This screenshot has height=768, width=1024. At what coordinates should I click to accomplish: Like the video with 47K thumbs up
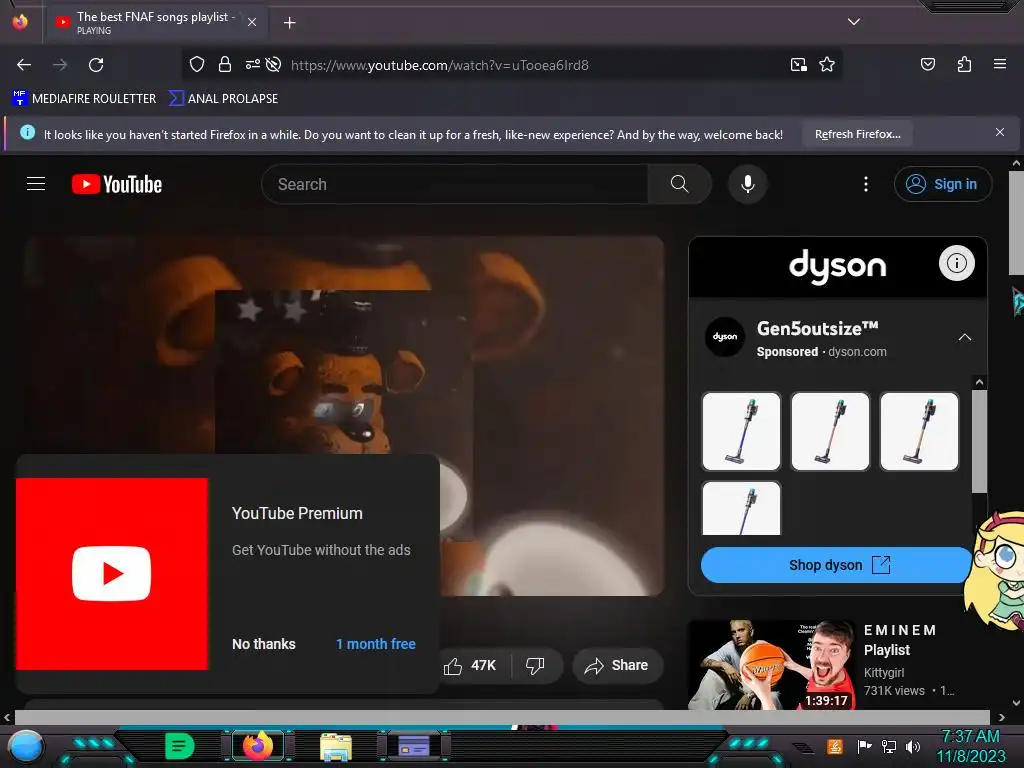click(470, 665)
